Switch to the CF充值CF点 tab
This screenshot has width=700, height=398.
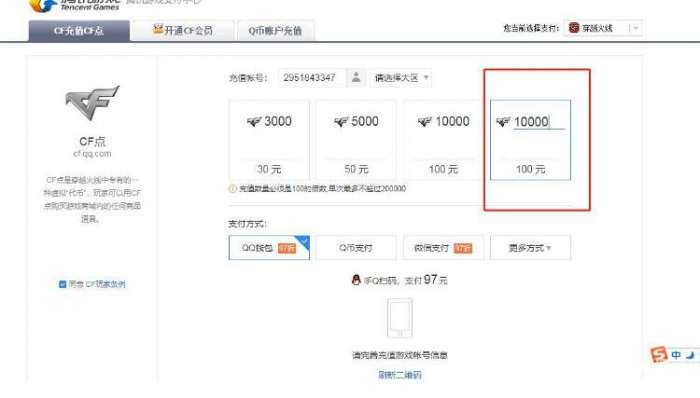79,30
